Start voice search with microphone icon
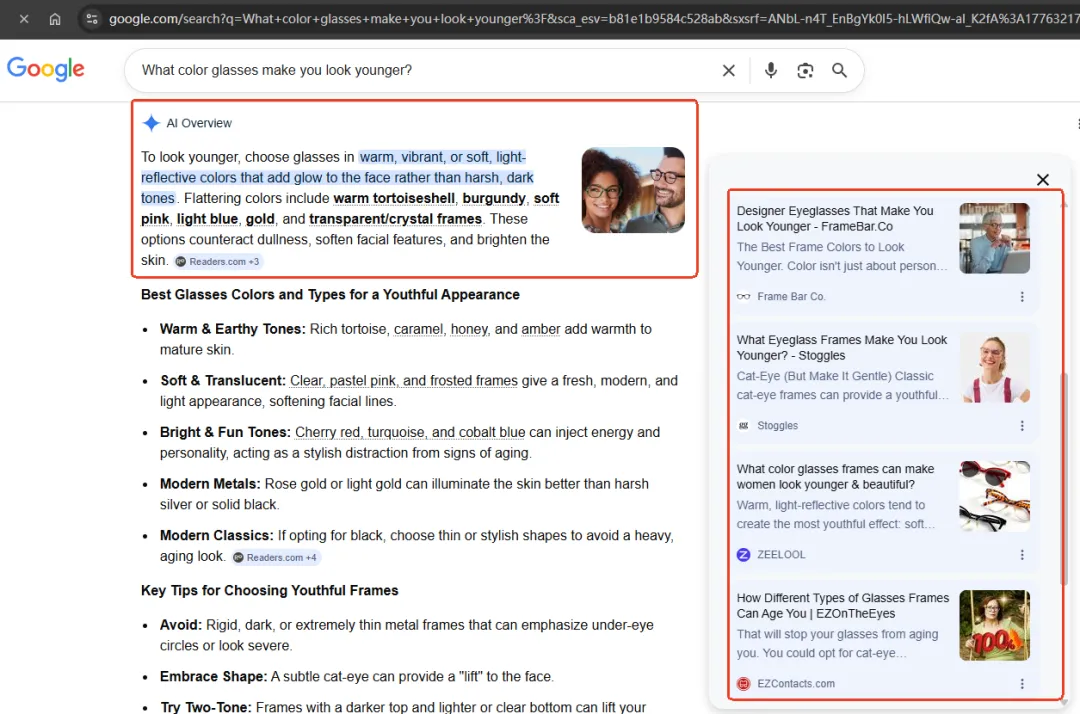 point(771,70)
